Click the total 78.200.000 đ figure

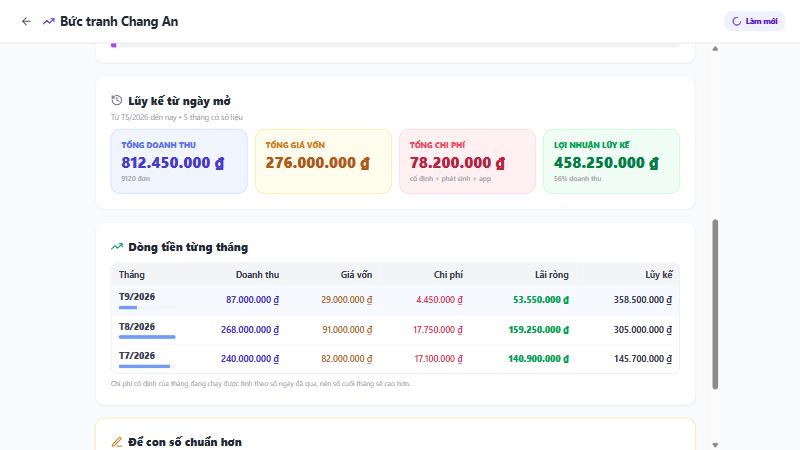(457, 163)
